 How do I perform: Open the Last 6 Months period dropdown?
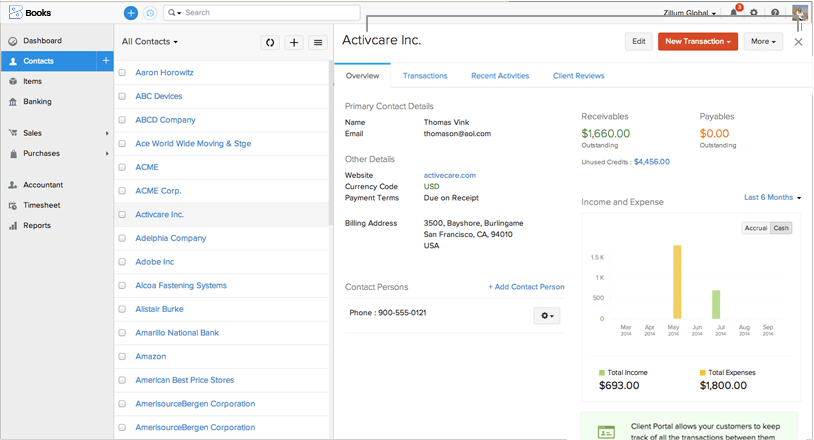click(x=773, y=198)
